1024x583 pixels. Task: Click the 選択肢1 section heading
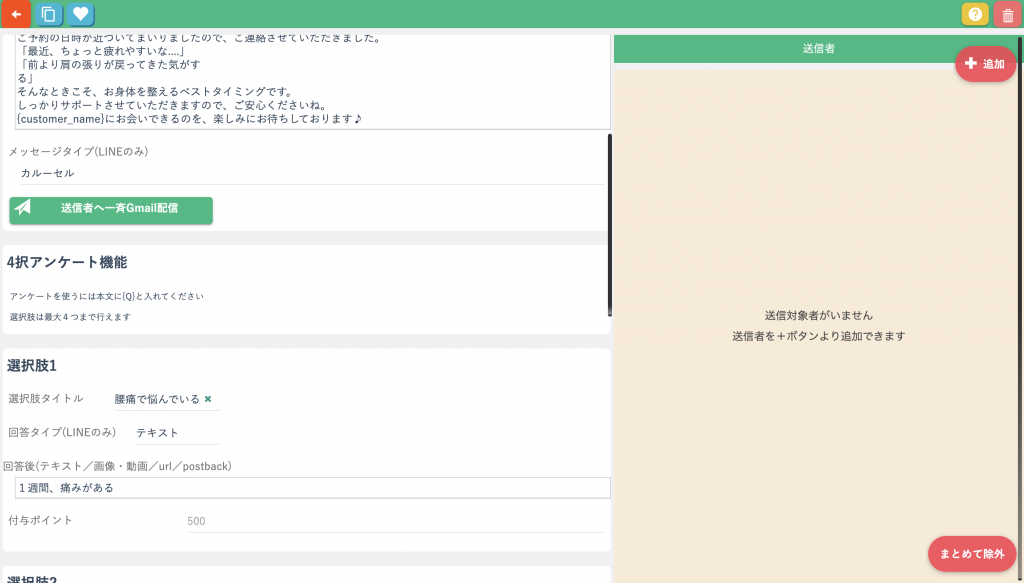coord(32,365)
